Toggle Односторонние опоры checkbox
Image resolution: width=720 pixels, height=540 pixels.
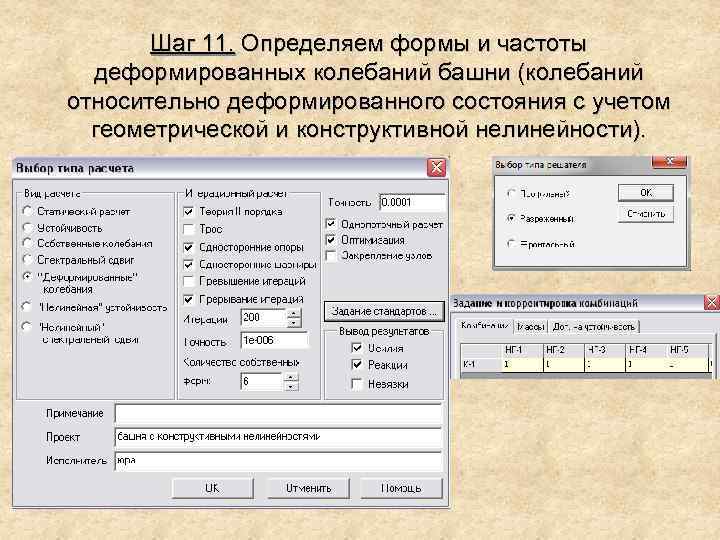pos(188,247)
